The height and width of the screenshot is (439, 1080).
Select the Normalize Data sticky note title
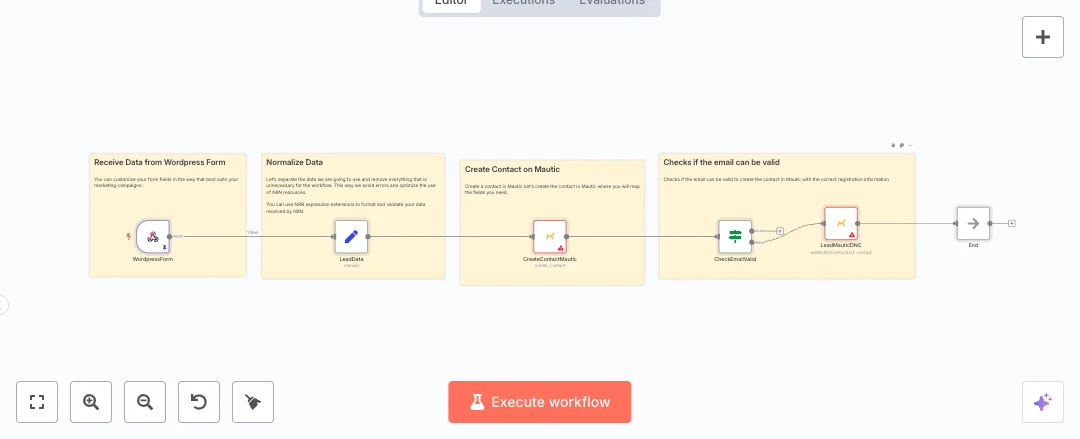(293, 162)
